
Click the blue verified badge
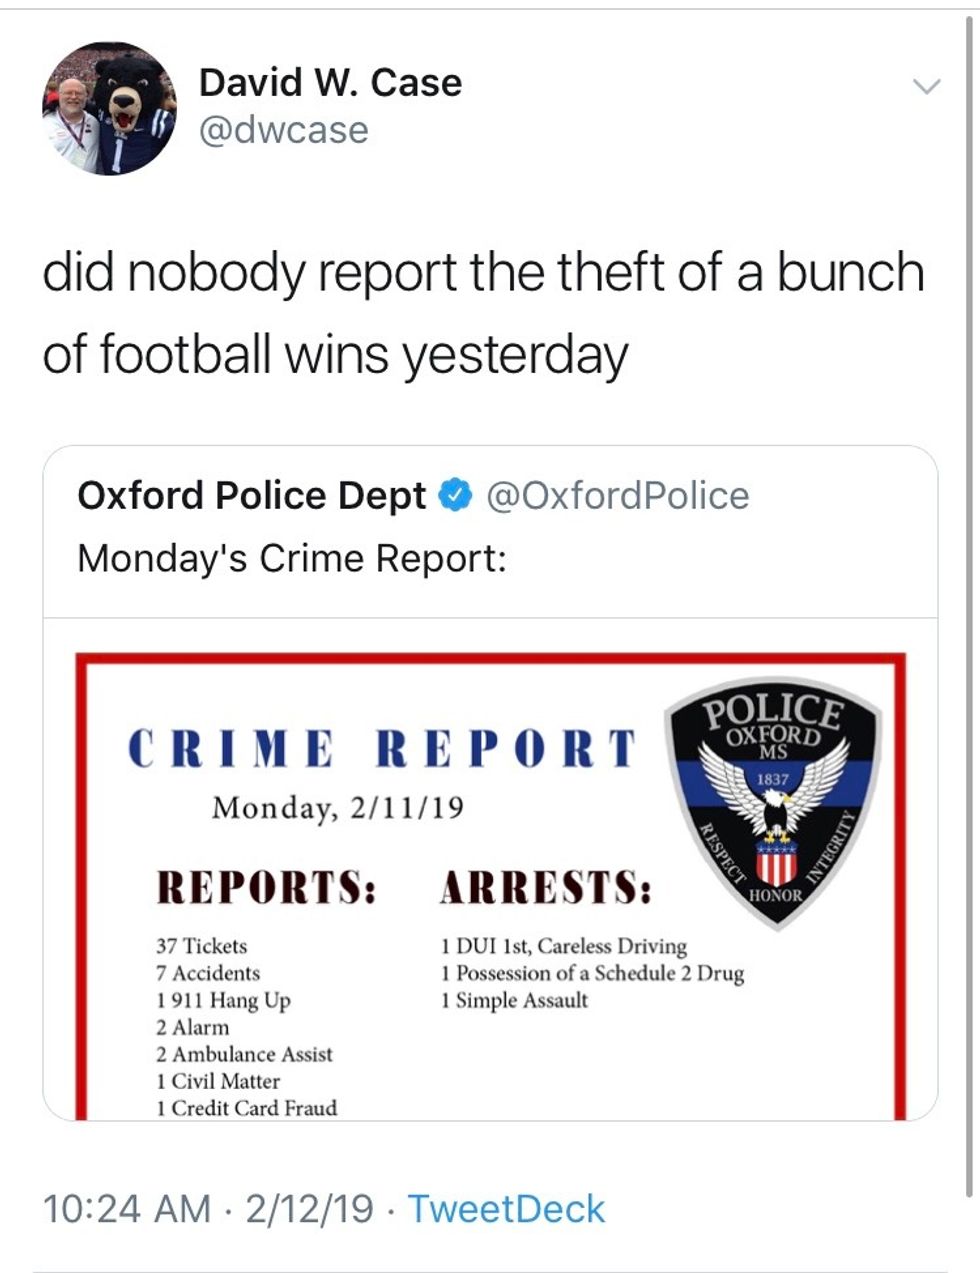455,495
